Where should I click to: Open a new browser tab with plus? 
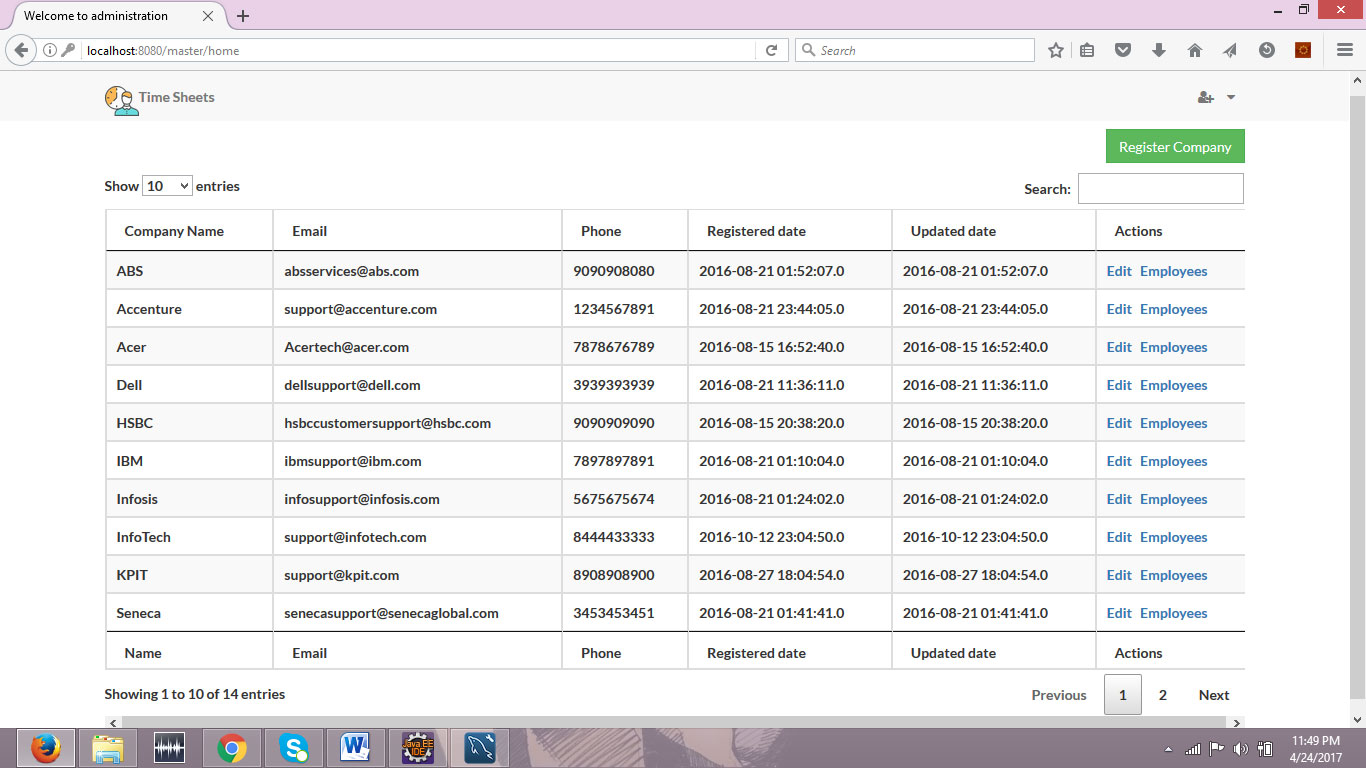coord(243,16)
